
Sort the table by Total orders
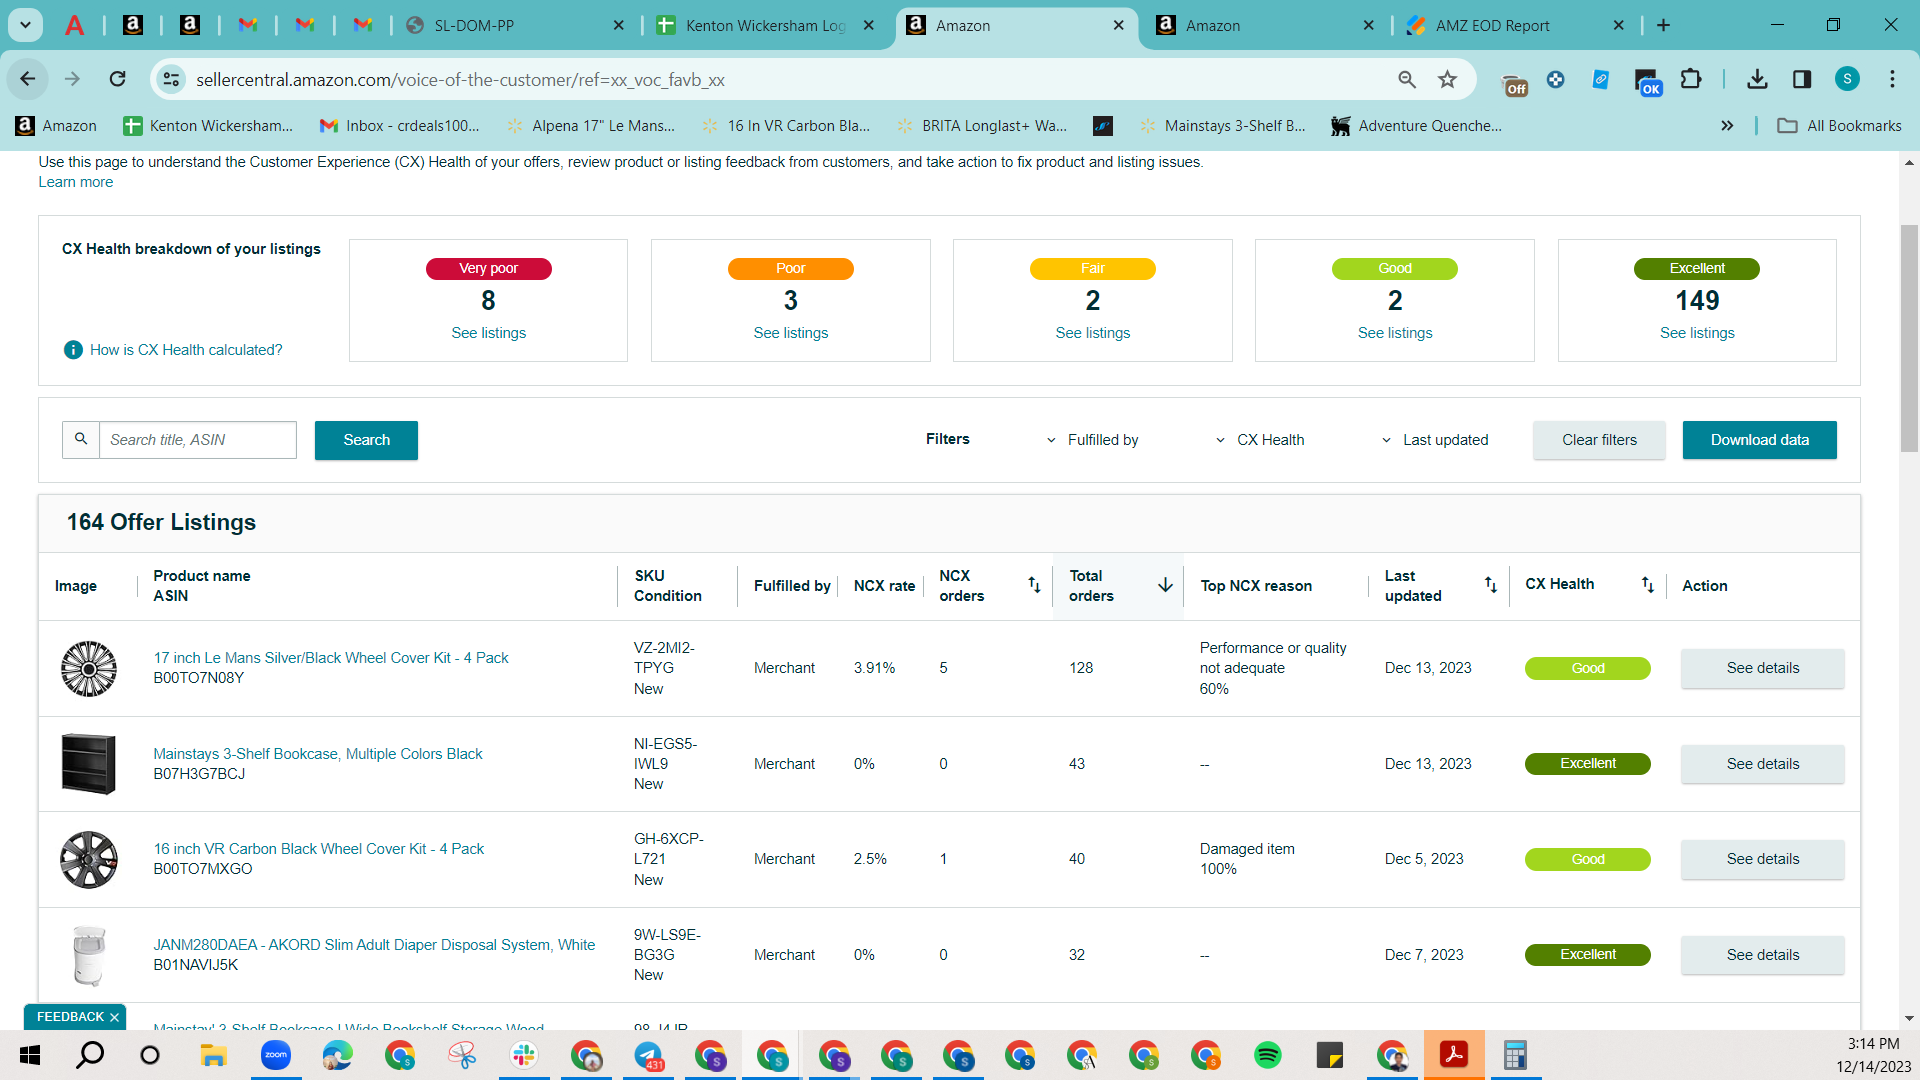[x=1165, y=585]
